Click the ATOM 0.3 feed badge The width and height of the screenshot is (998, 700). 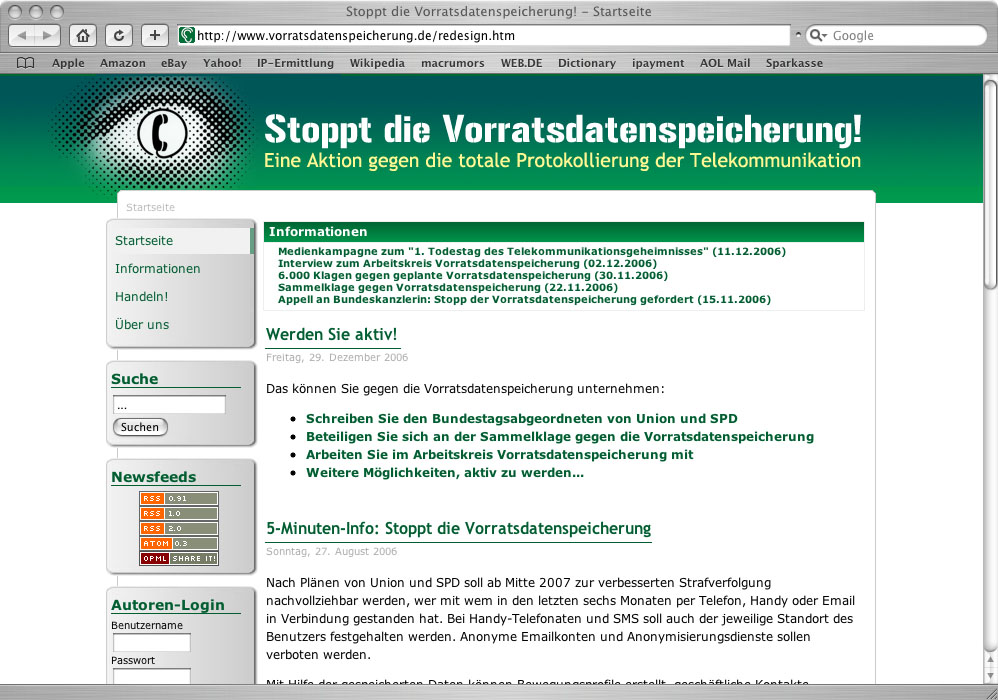pyautogui.click(x=178, y=543)
